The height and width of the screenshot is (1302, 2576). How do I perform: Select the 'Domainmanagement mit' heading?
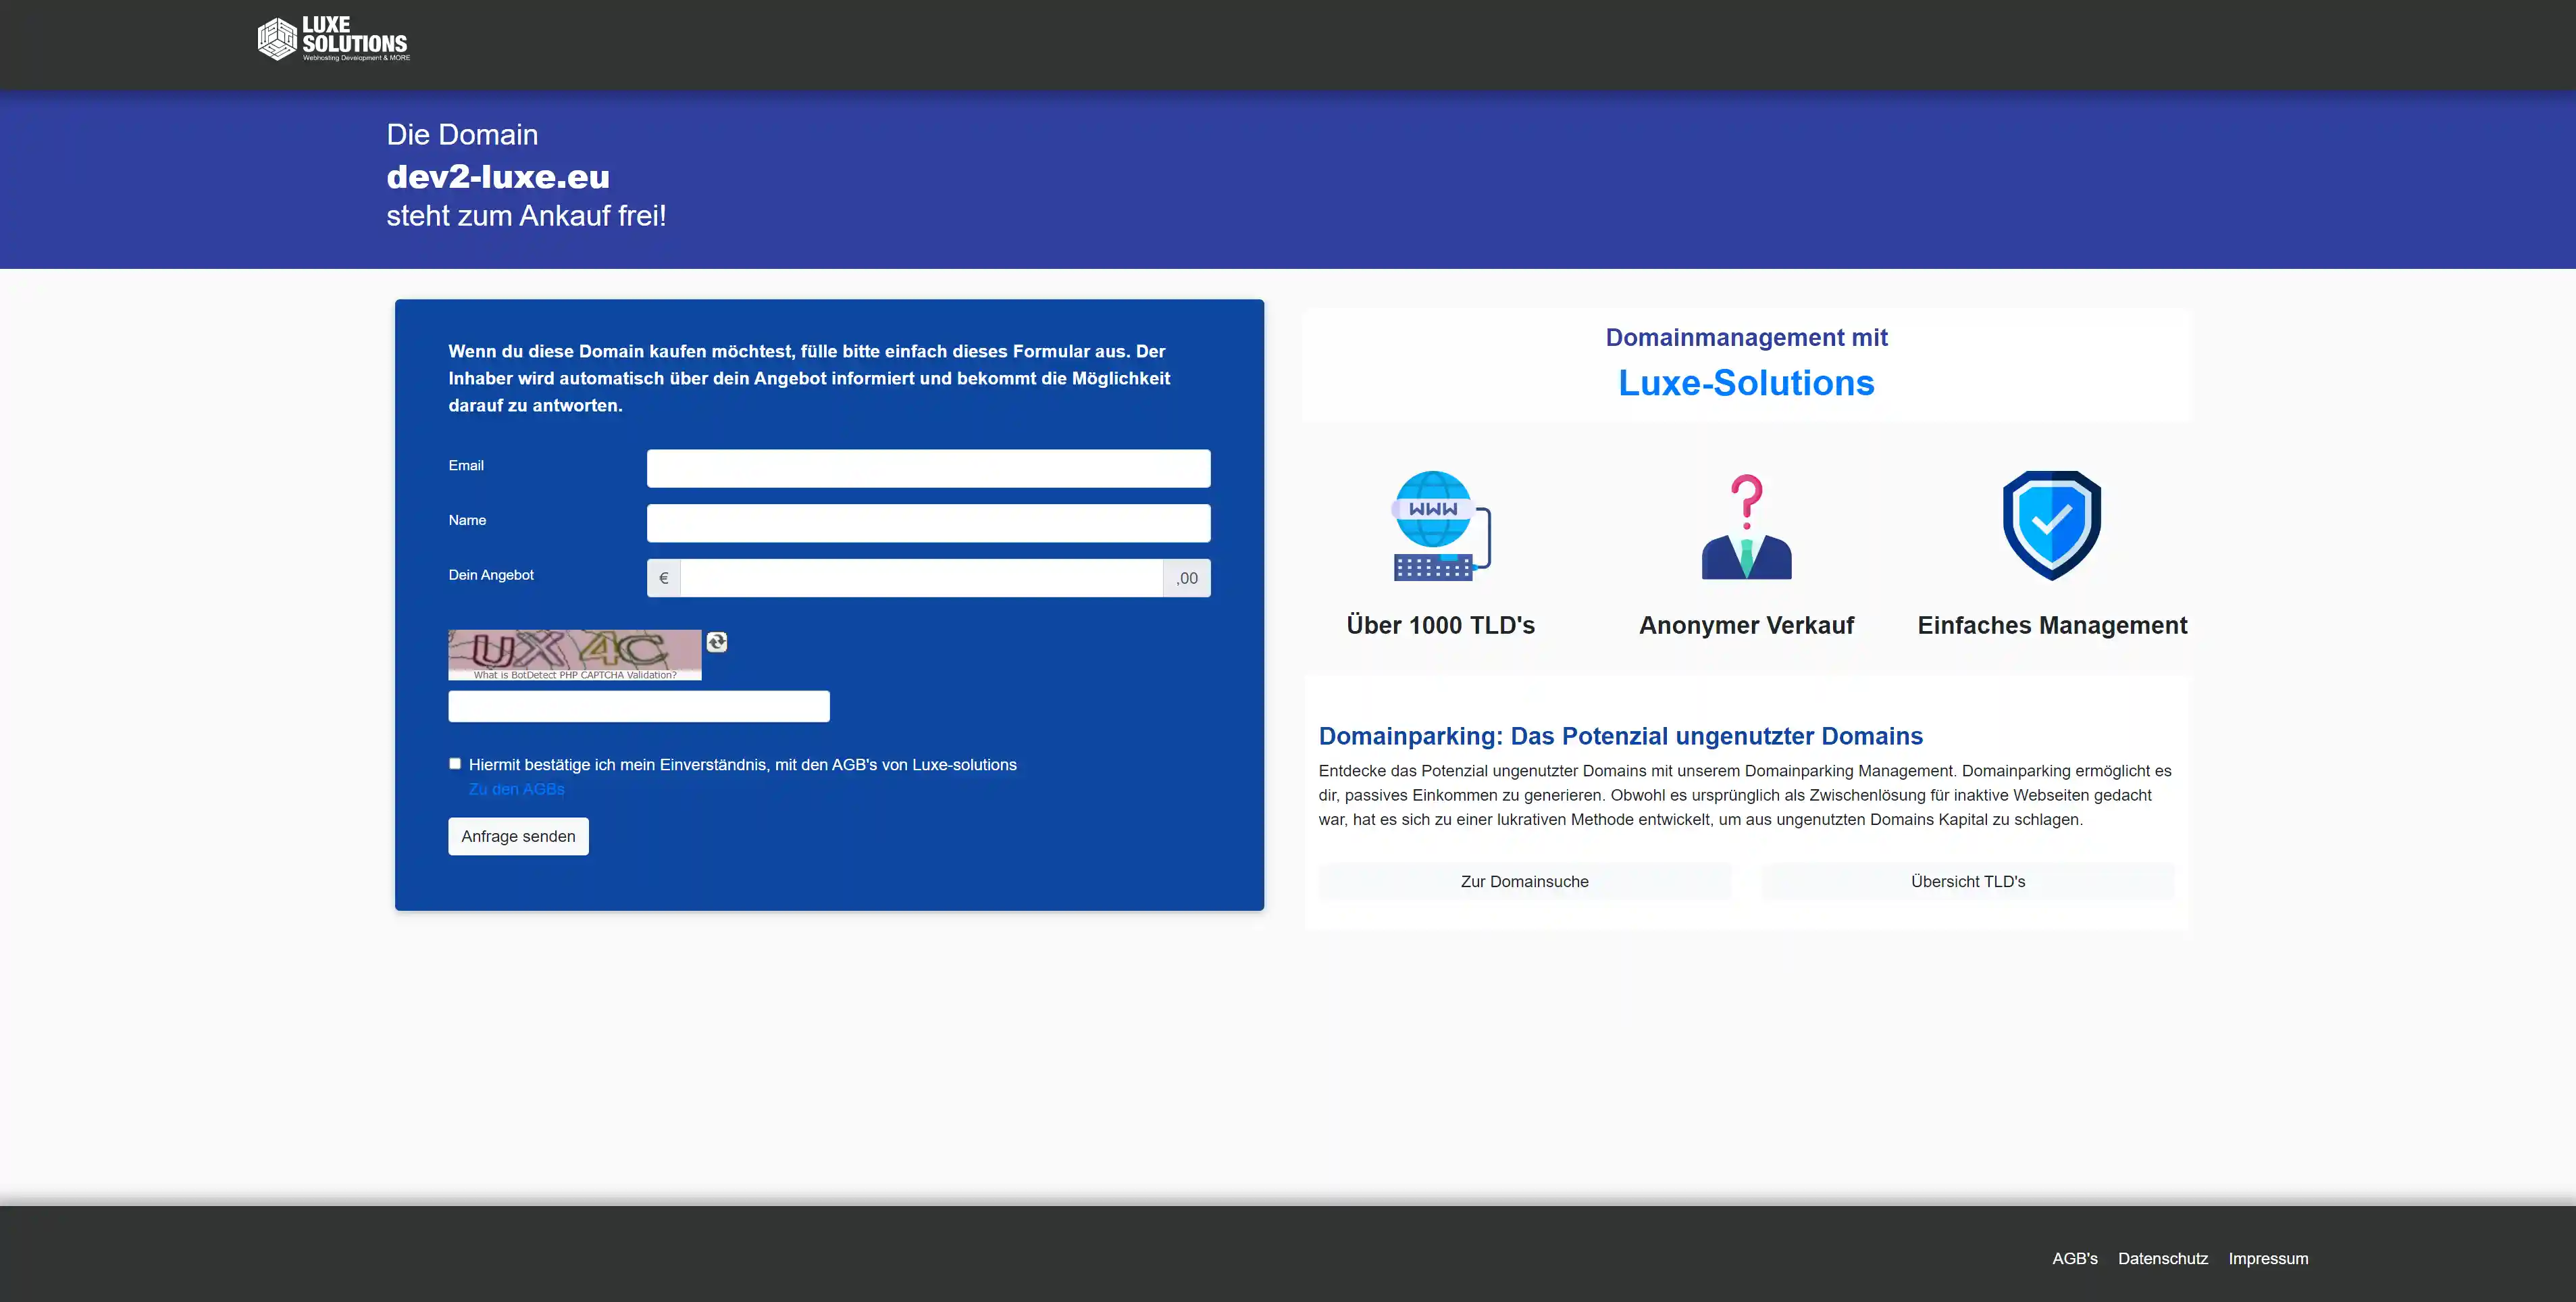1746,337
